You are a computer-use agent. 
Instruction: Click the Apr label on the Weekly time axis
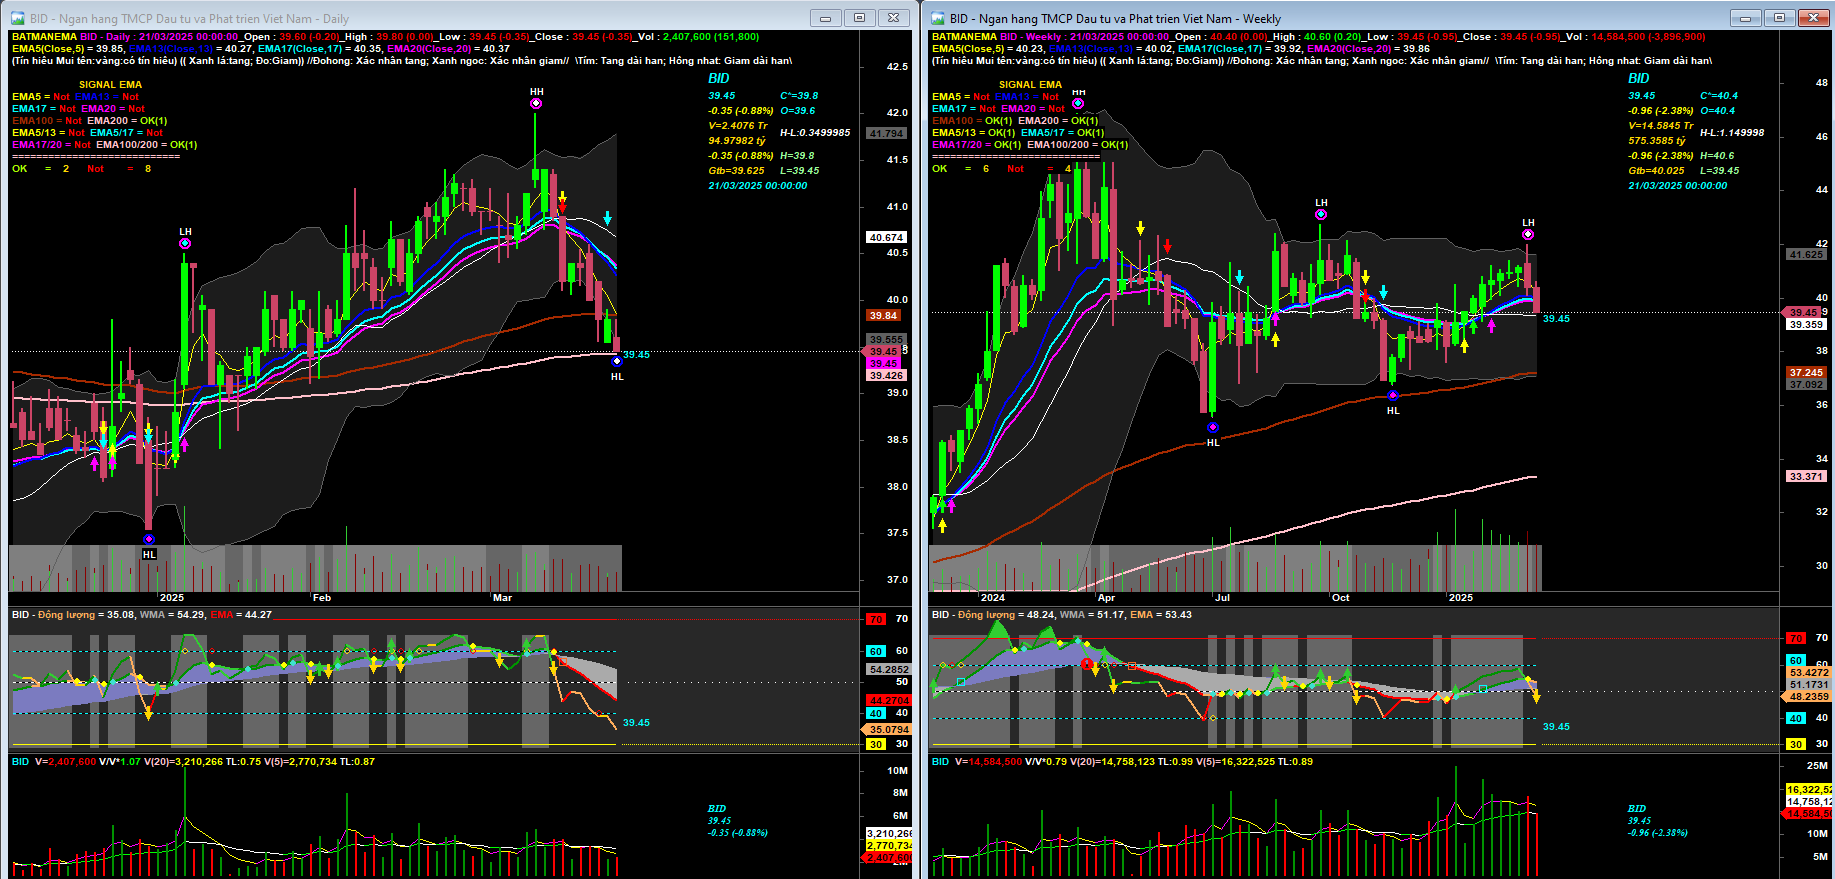click(1106, 598)
